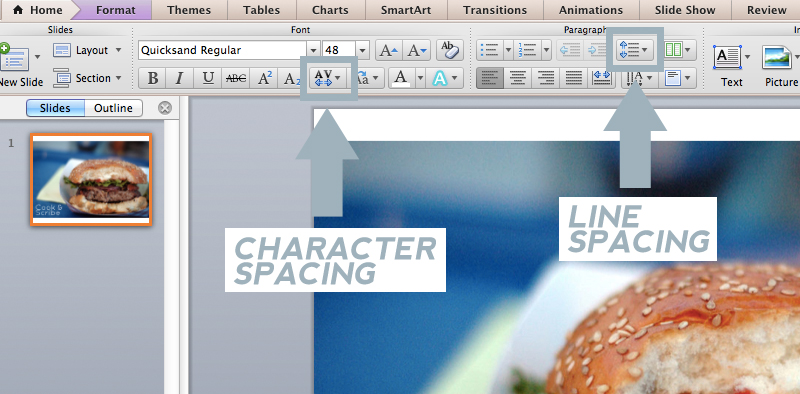Expand the font name dropdown list

pos(314,50)
